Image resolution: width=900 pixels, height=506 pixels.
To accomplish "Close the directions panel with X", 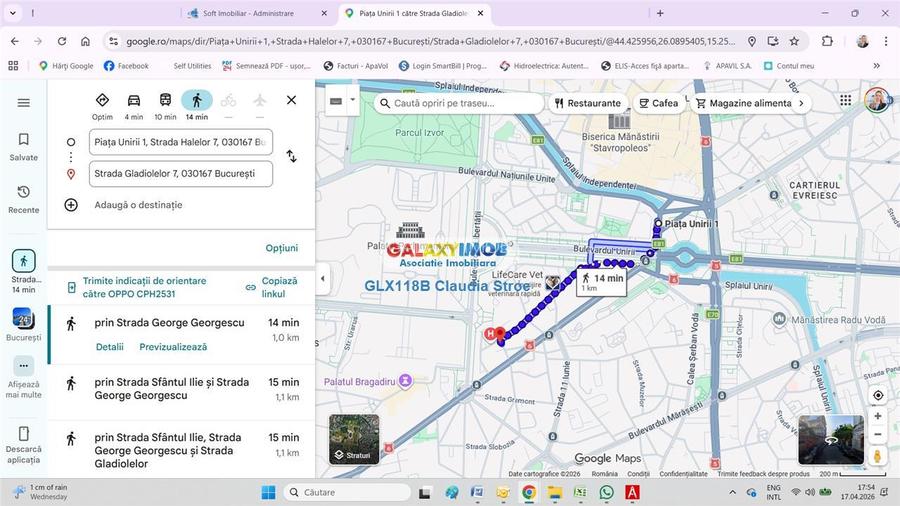I will point(291,100).
